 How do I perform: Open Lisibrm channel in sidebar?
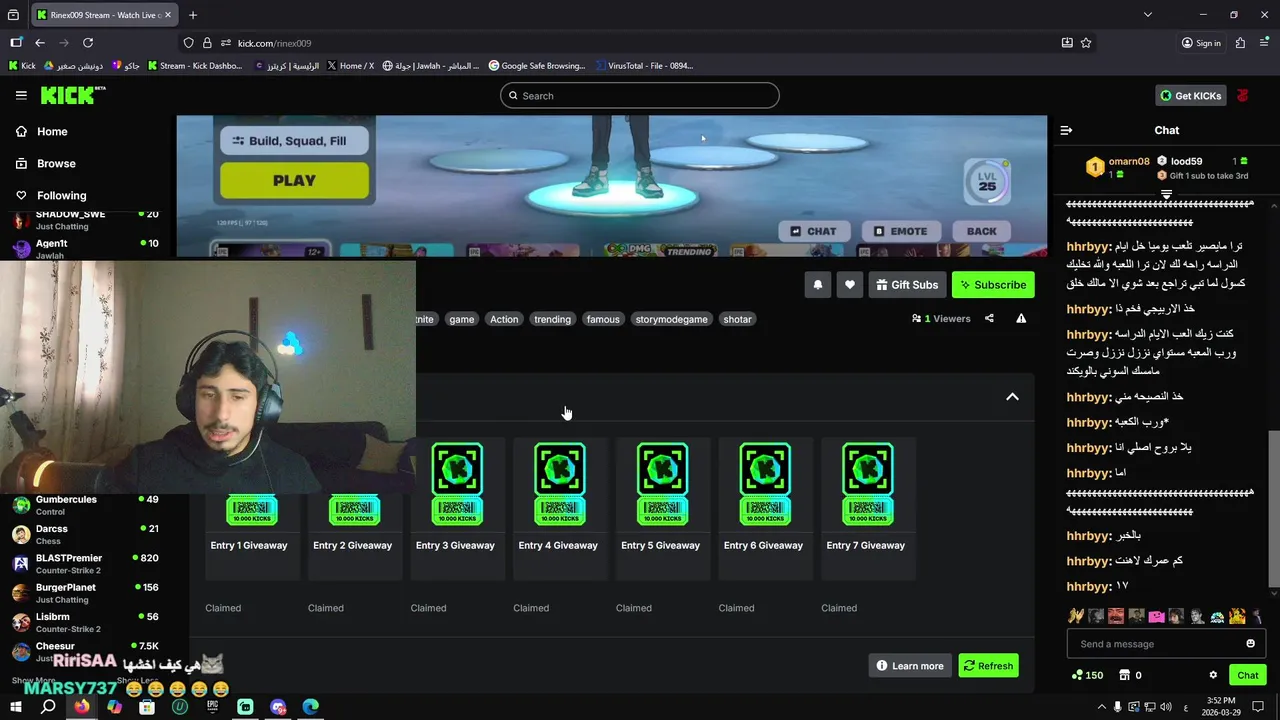click(86, 622)
